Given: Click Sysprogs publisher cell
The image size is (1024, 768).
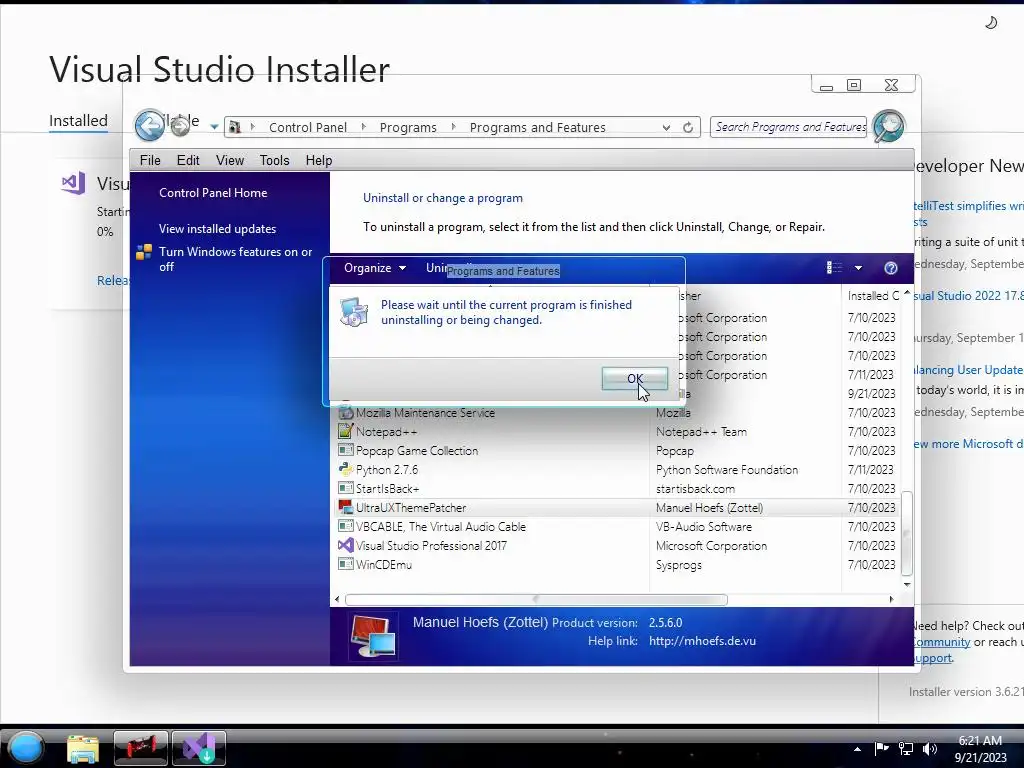Looking at the screenshot, I should tap(679, 564).
